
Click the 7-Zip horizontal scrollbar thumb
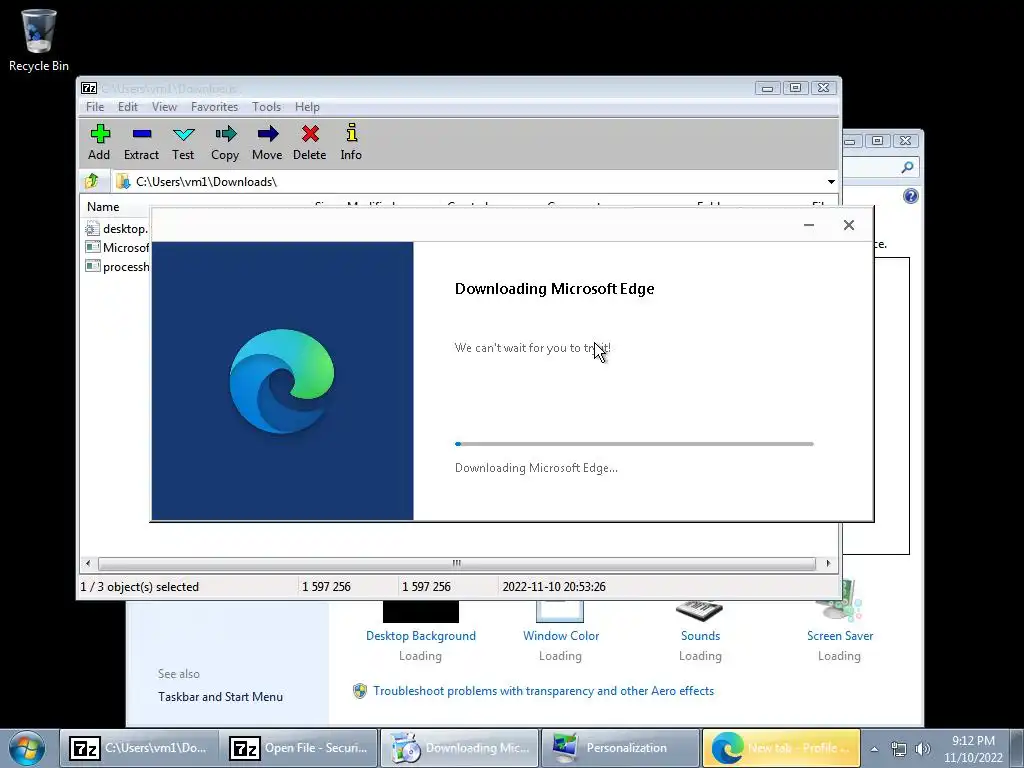[x=456, y=563]
